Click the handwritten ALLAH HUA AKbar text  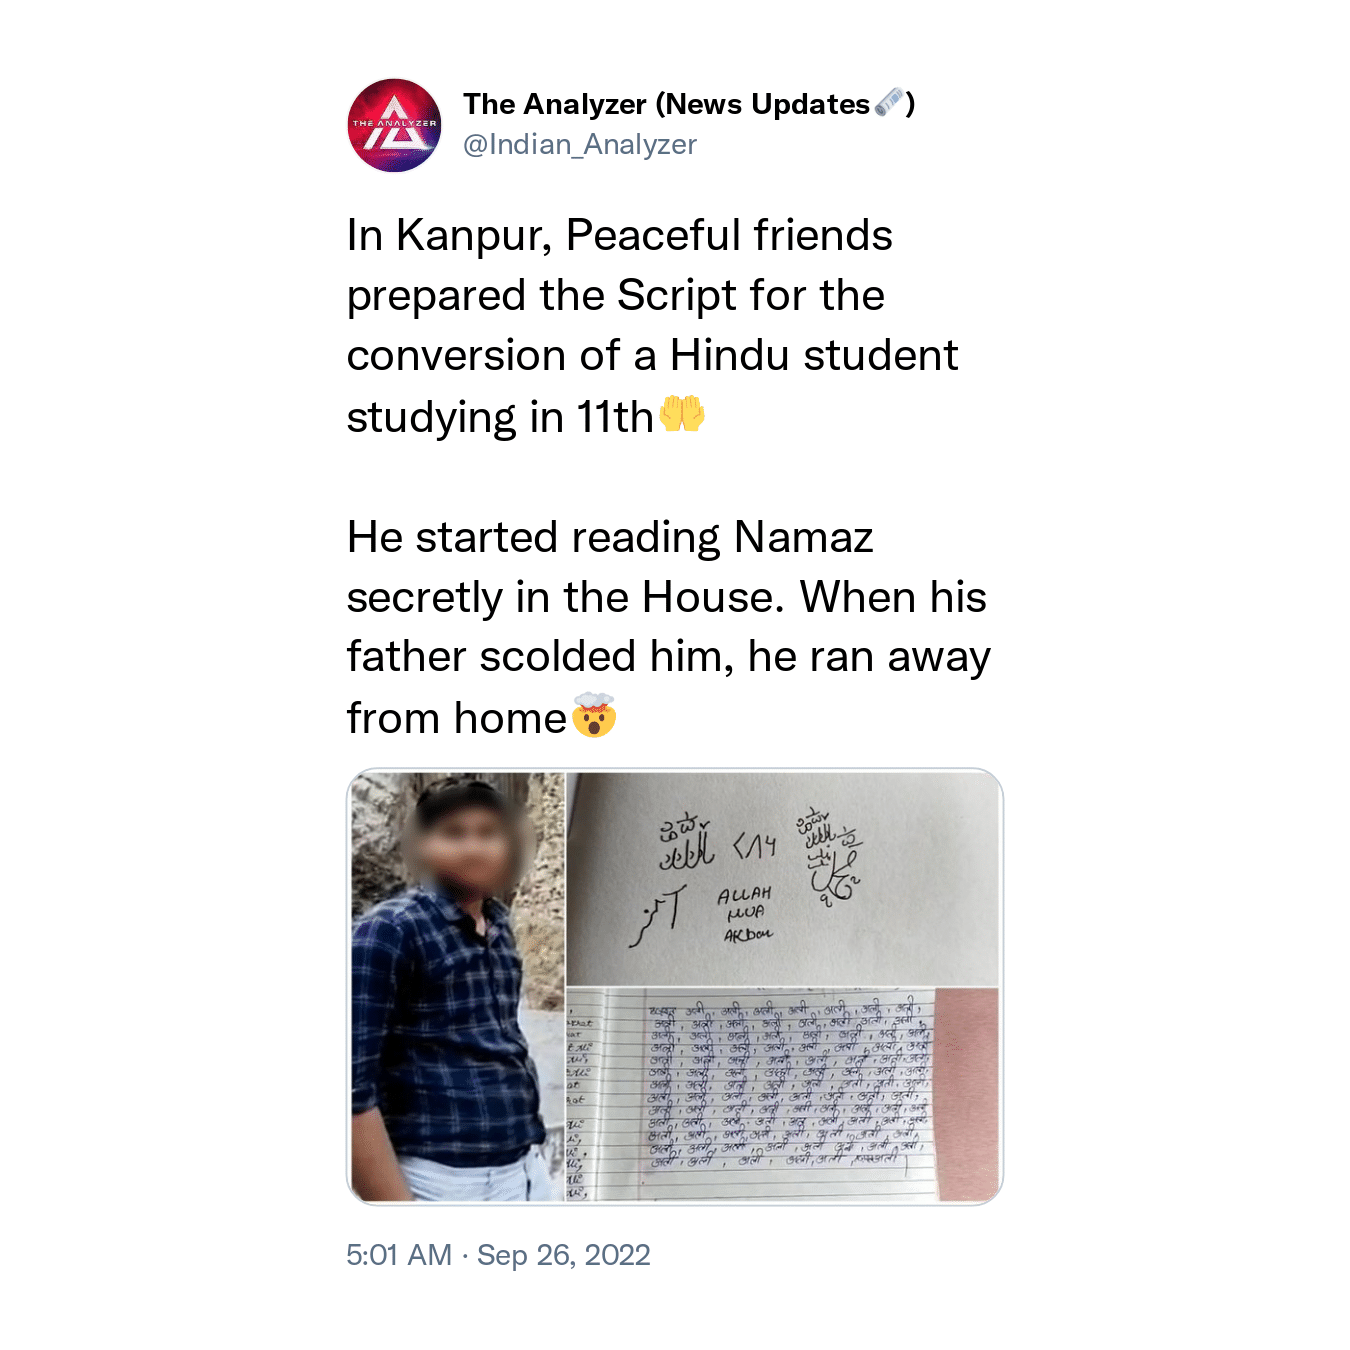[x=745, y=913]
